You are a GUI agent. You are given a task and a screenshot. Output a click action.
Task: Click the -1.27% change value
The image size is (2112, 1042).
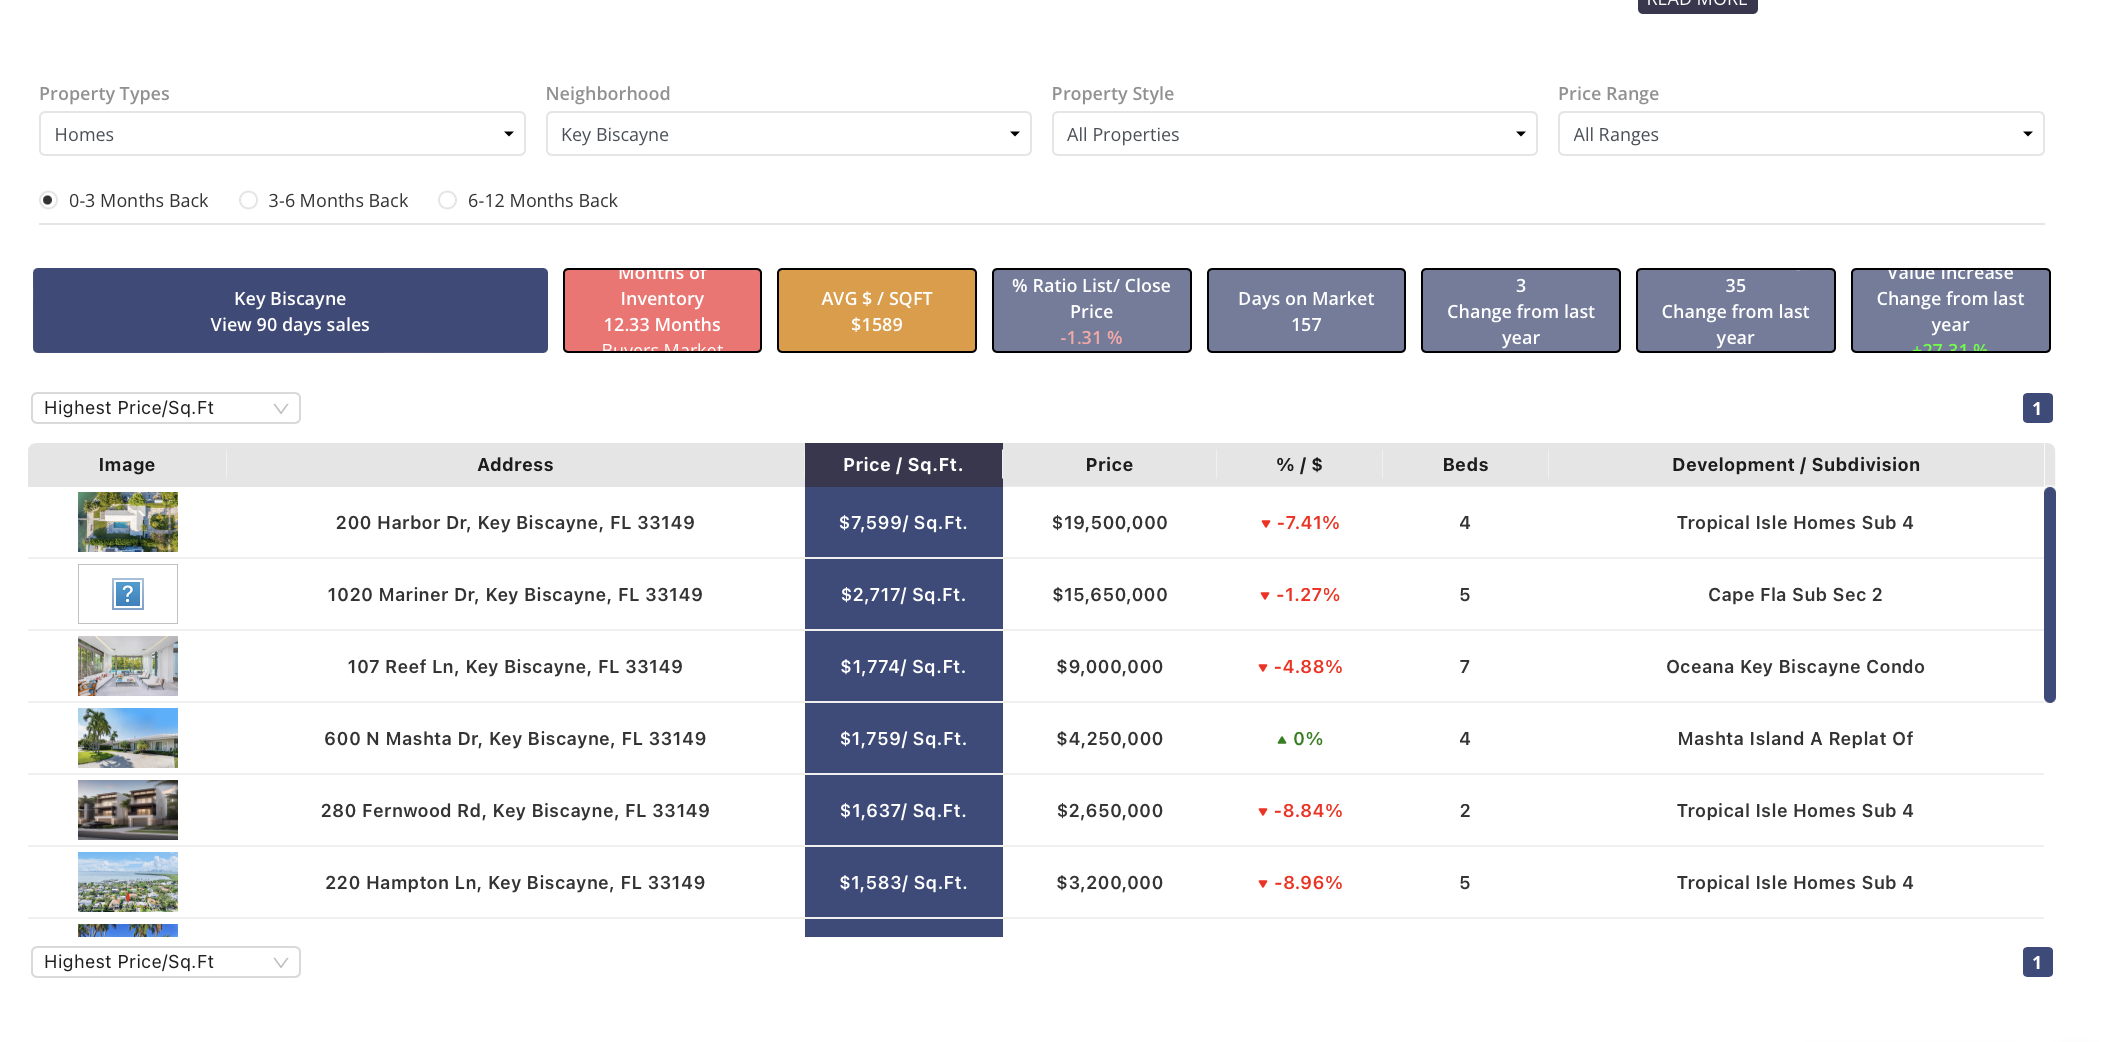tap(1300, 595)
